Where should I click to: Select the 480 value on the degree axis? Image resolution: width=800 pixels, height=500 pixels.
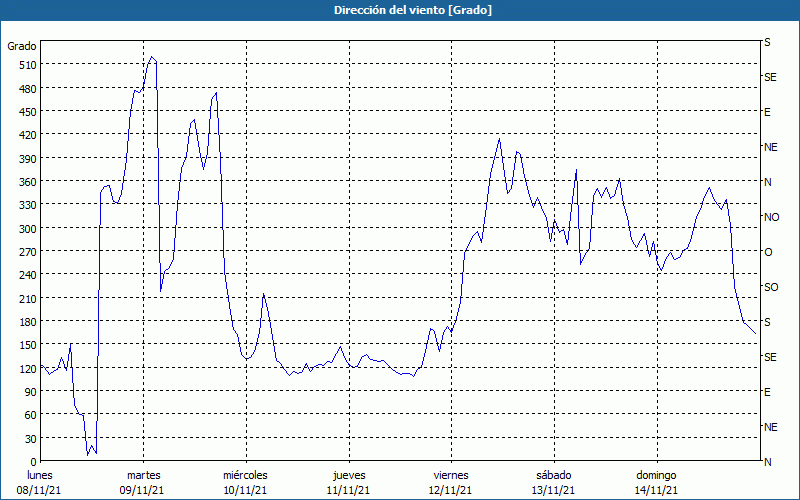click(x=28, y=88)
